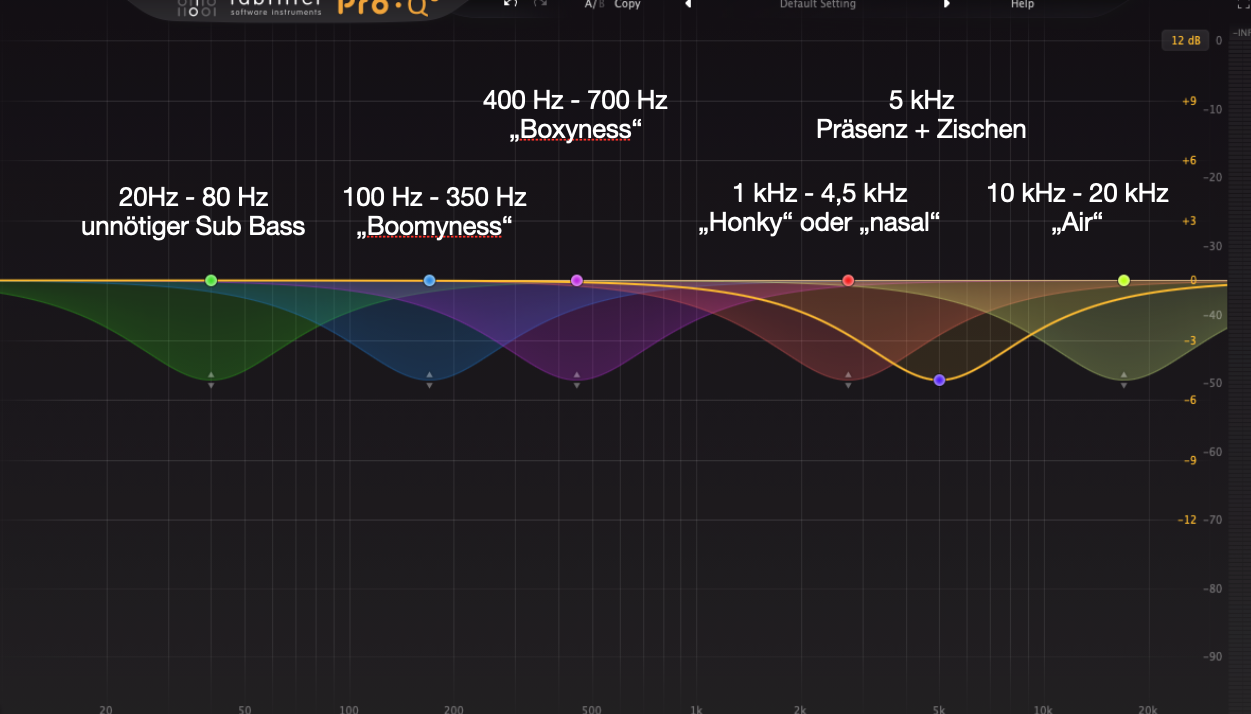The height and width of the screenshot is (714, 1251).
Task: Select the magenta Boxyness EQ band node
Action: [577, 281]
